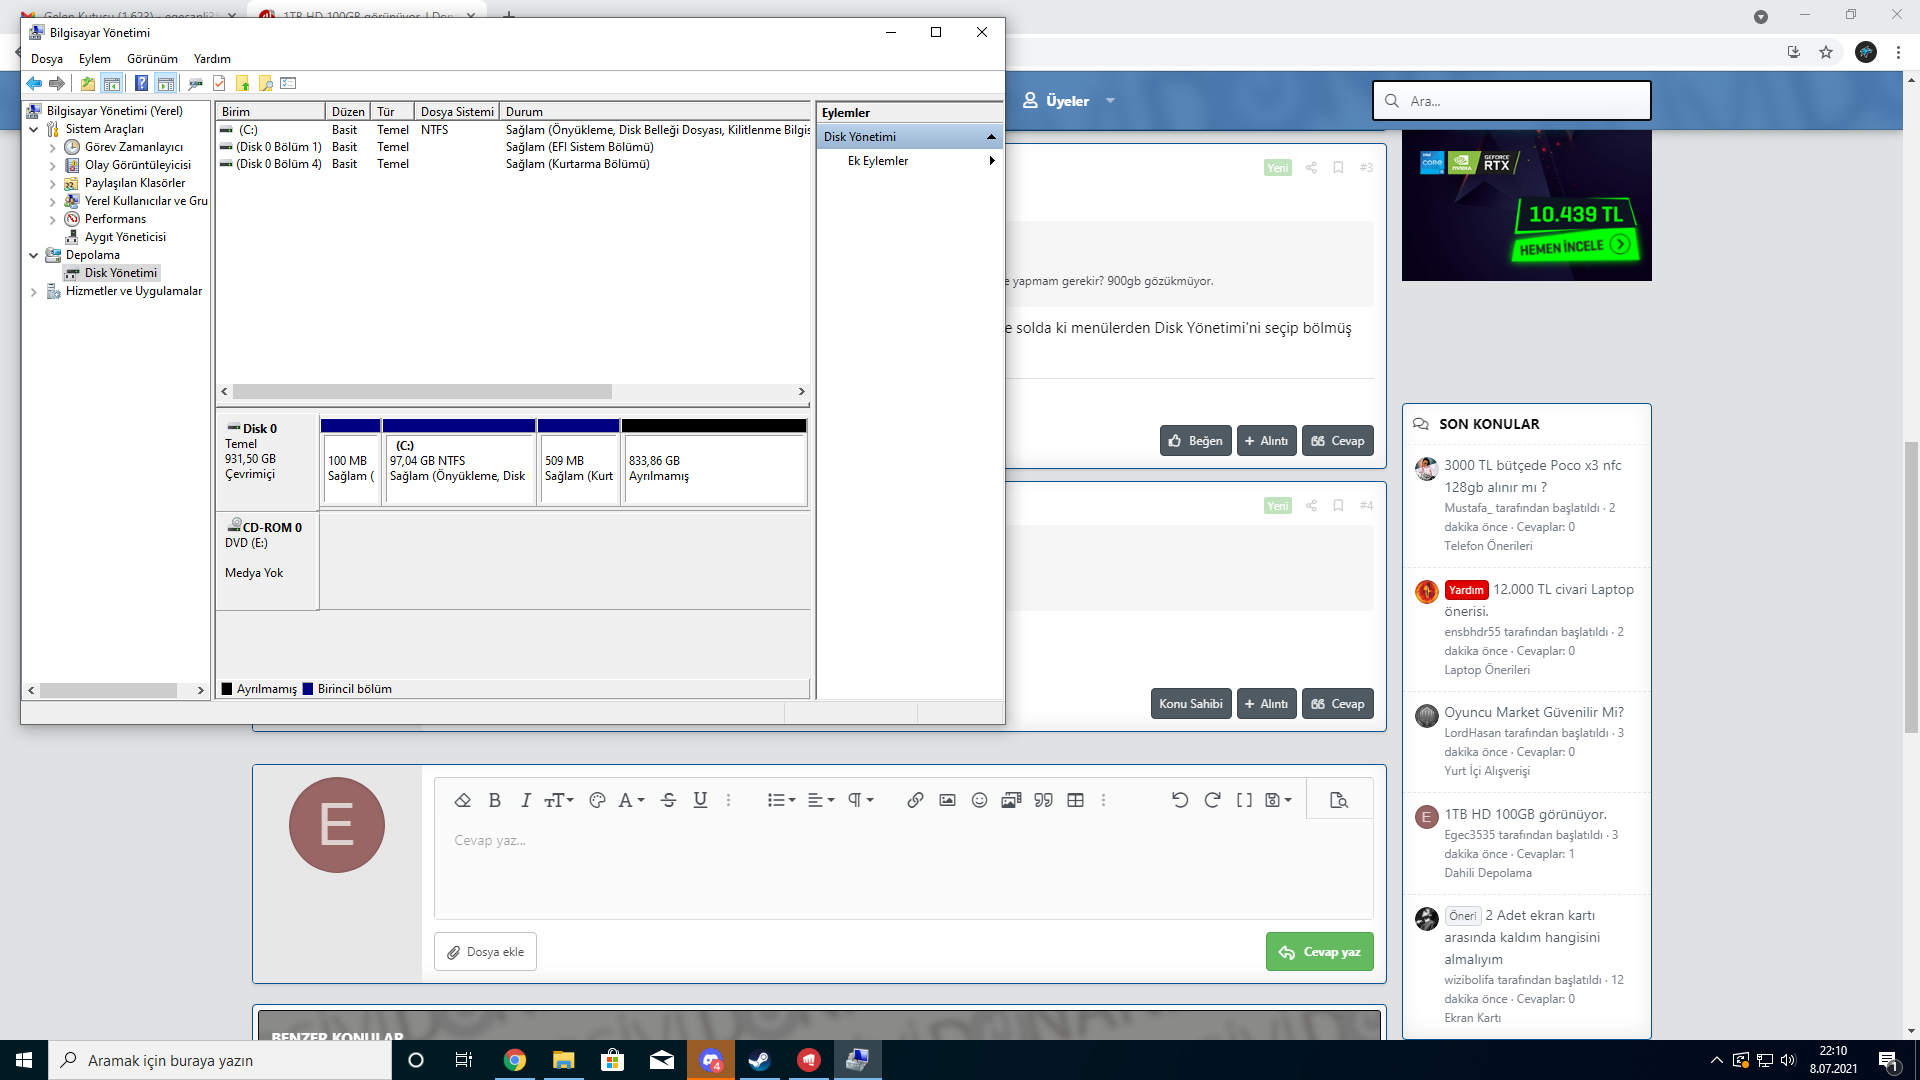This screenshot has width=1920, height=1080.
Task: Click the blue Back arrow in toolbar
Action: click(34, 84)
